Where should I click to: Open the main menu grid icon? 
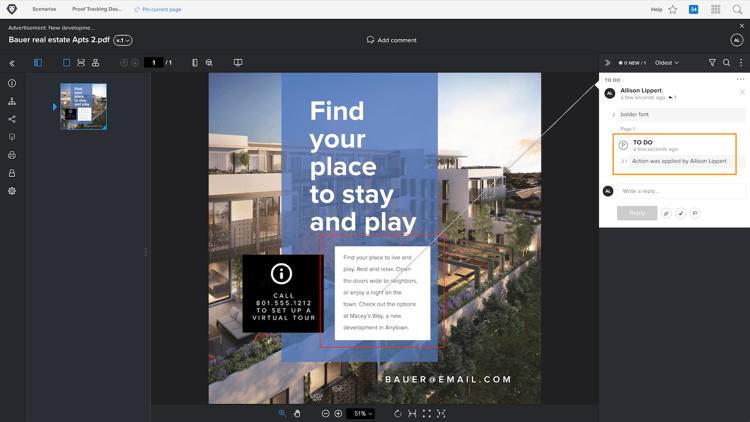click(x=716, y=9)
